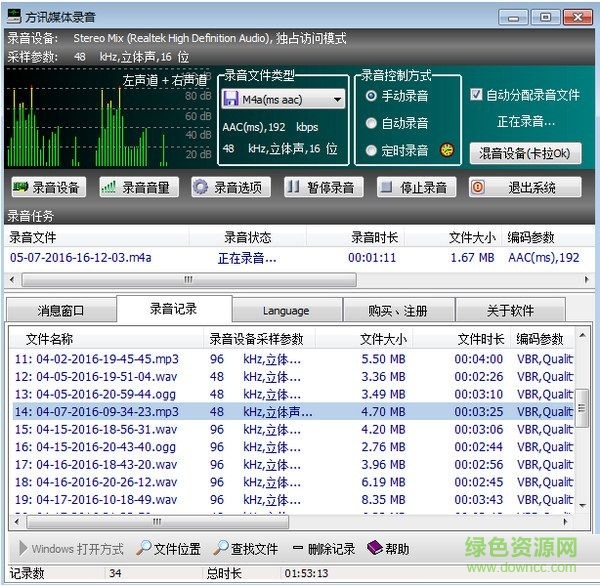Open 帮助 help book icon
This screenshot has width=600, height=586.
point(388,549)
